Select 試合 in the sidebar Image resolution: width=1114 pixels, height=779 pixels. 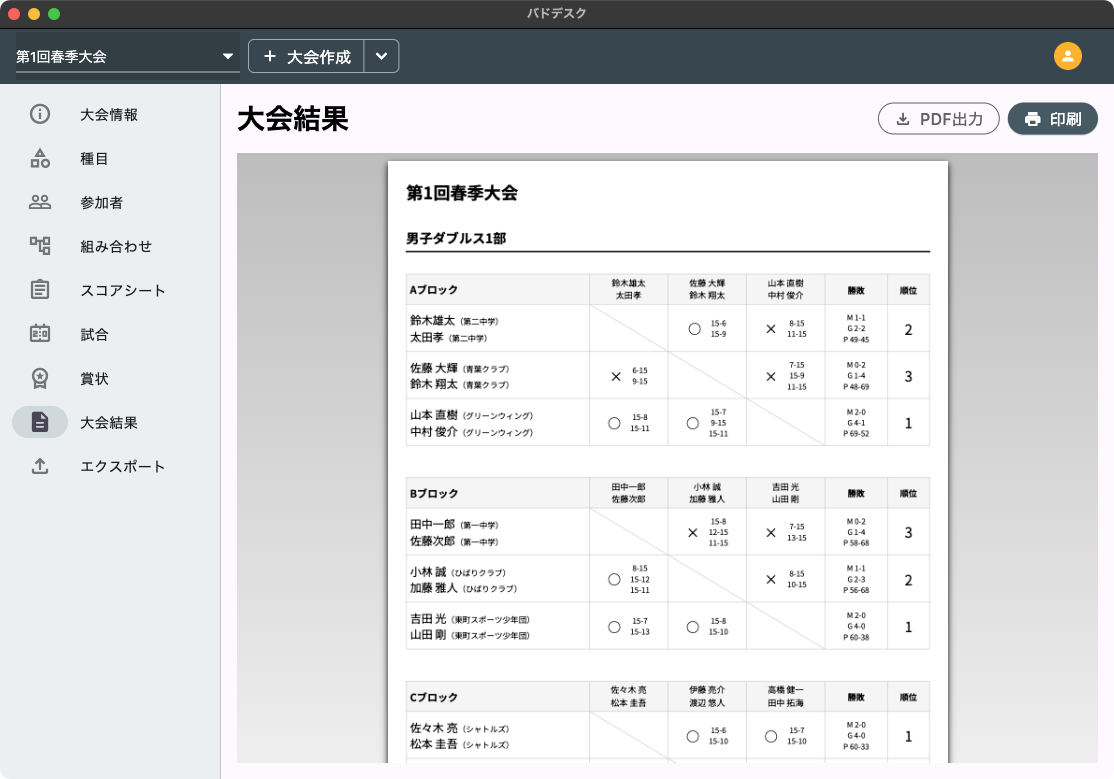pyautogui.click(x=94, y=335)
